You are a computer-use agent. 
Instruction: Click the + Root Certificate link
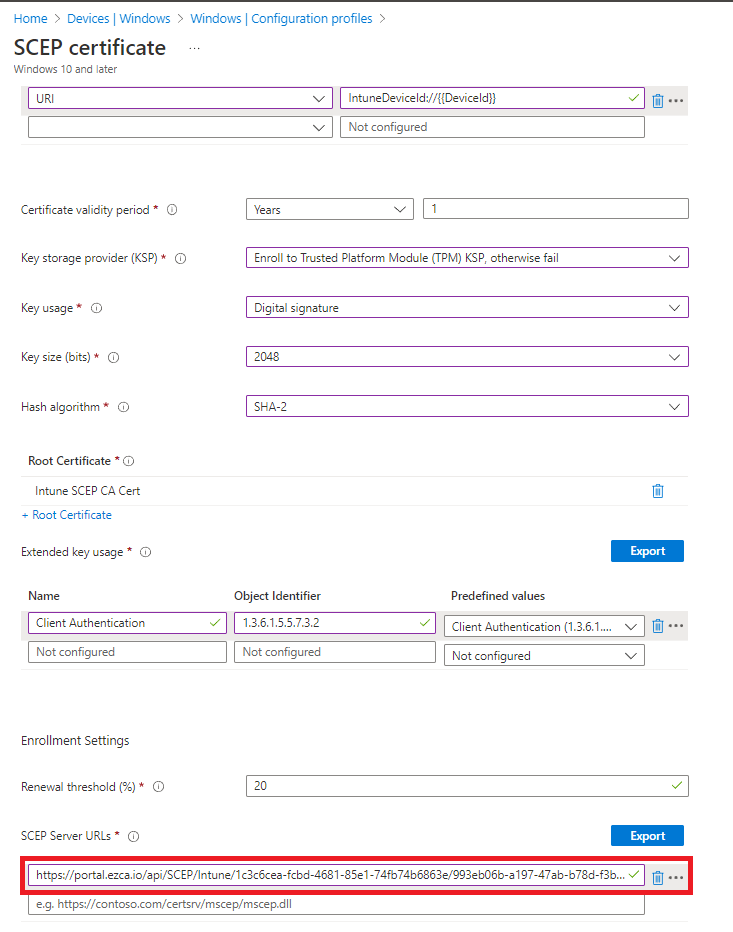pos(66,515)
